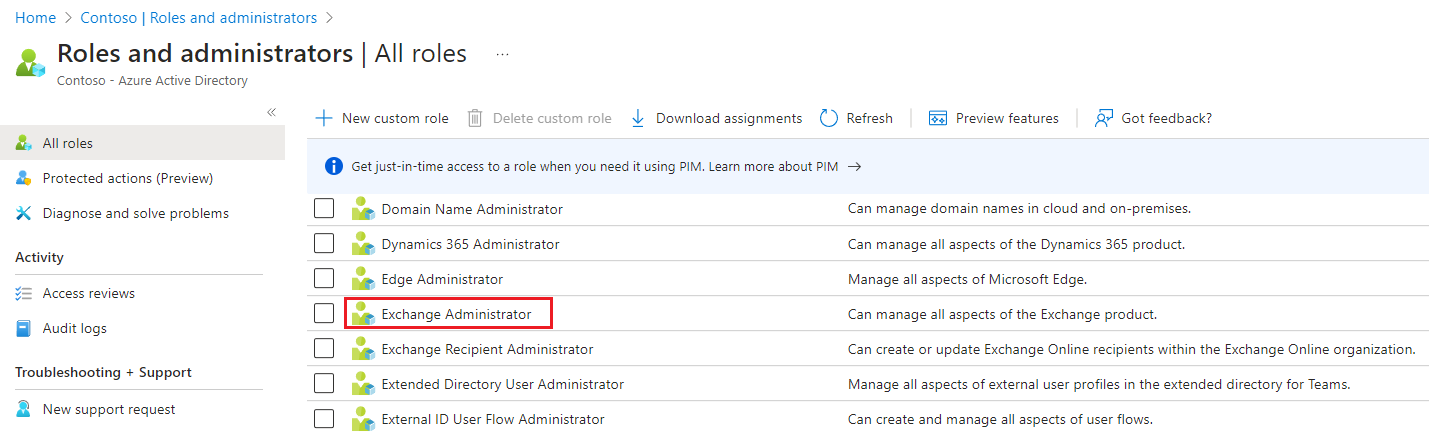
Task: Click the Got feedback person icon
Action: (x=1104, y=118)
